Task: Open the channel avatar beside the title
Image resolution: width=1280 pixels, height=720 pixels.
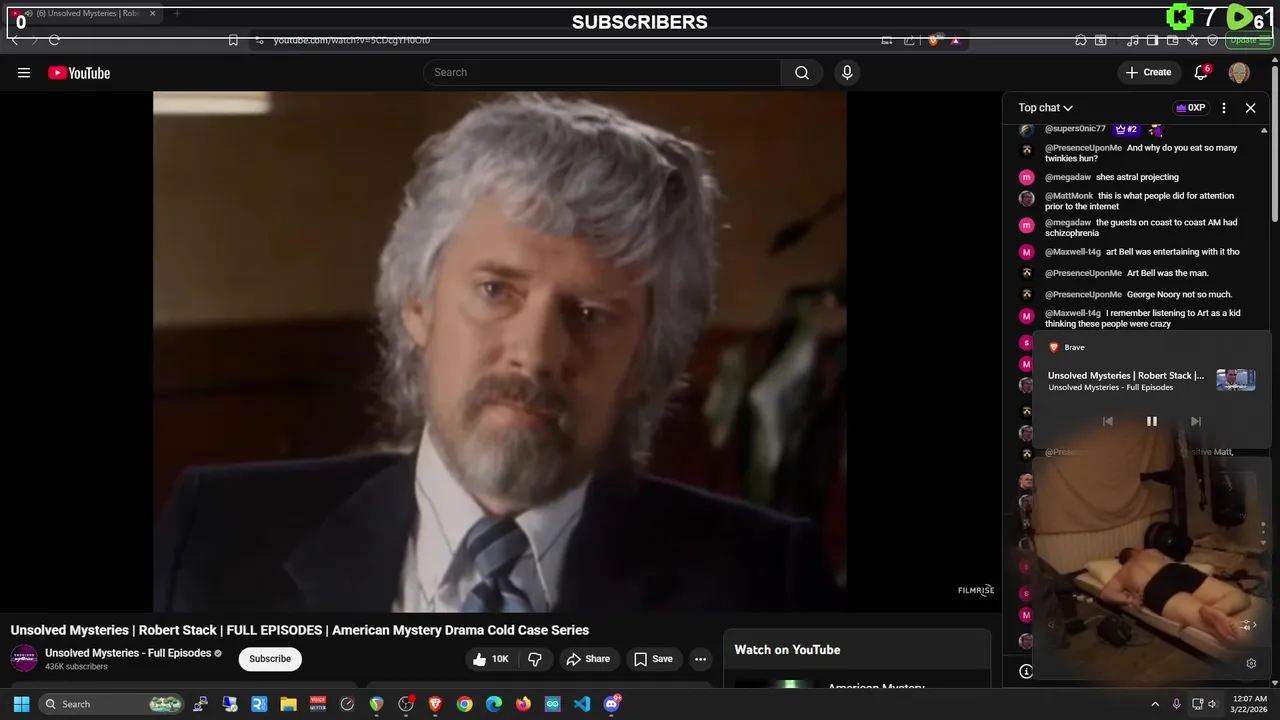Action: [x=24, y=658]
